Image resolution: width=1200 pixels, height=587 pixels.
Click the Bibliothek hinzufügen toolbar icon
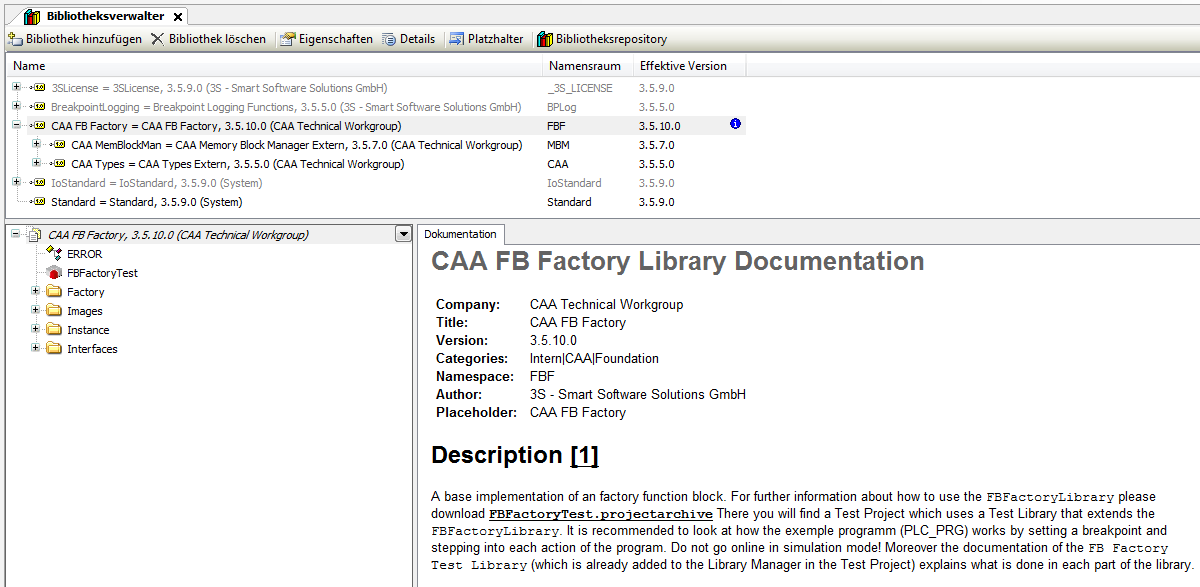(15, 39)
